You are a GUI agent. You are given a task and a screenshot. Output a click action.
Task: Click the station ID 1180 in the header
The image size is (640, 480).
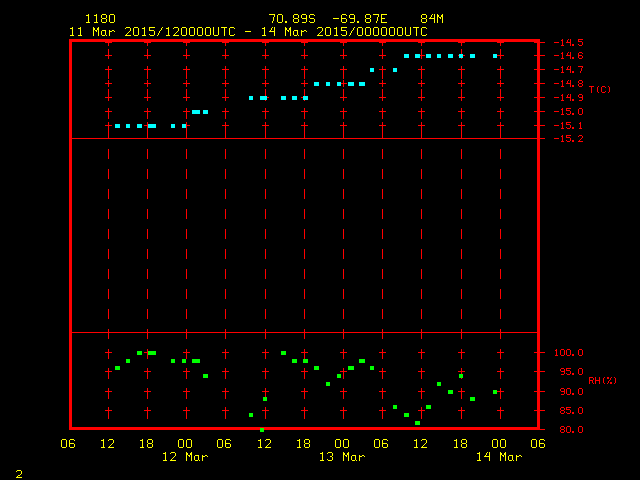pos(100,19)
